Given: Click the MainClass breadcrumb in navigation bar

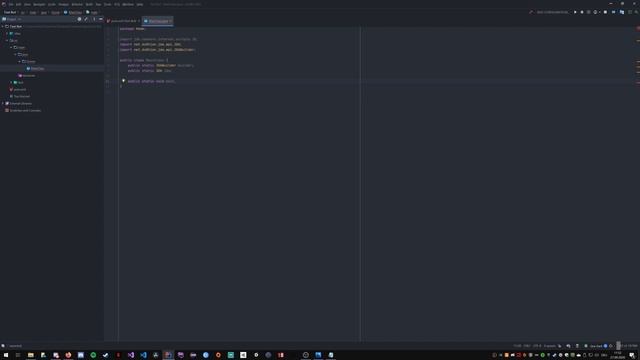Looking at the screenshot, I should (x=73, y=13).
